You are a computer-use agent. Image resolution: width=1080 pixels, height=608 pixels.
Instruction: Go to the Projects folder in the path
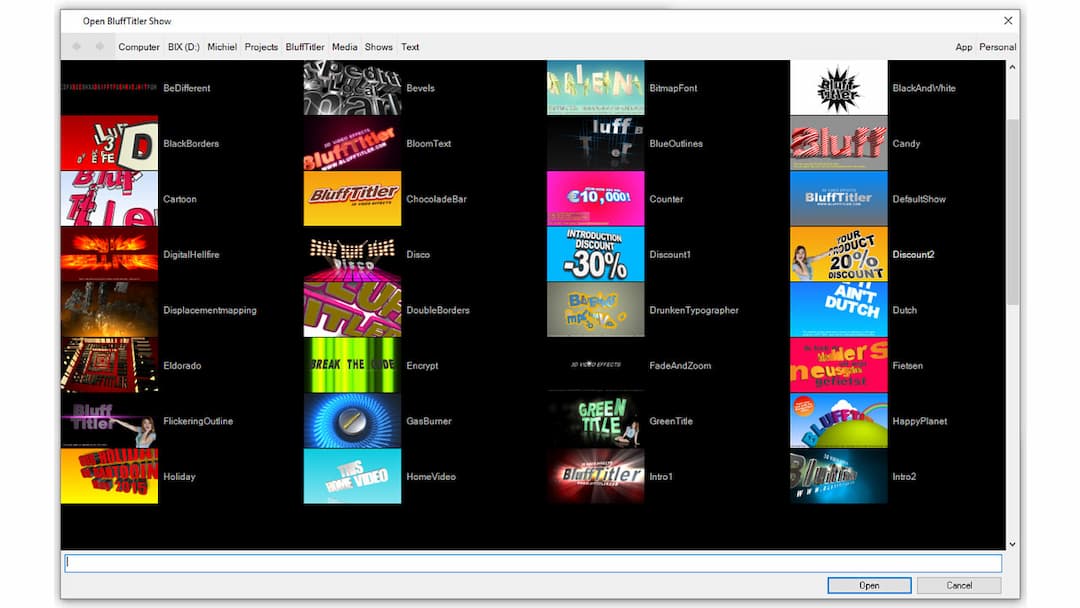(261, 46)
